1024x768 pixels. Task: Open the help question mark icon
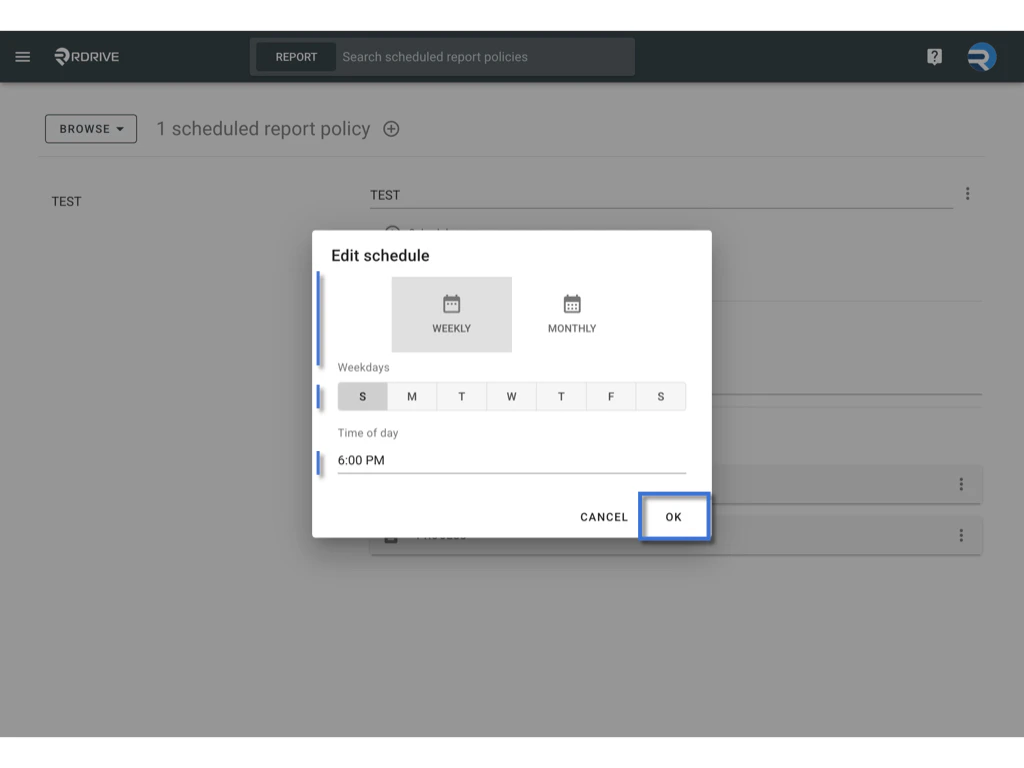pyautogui.click(x=933, y=56)
